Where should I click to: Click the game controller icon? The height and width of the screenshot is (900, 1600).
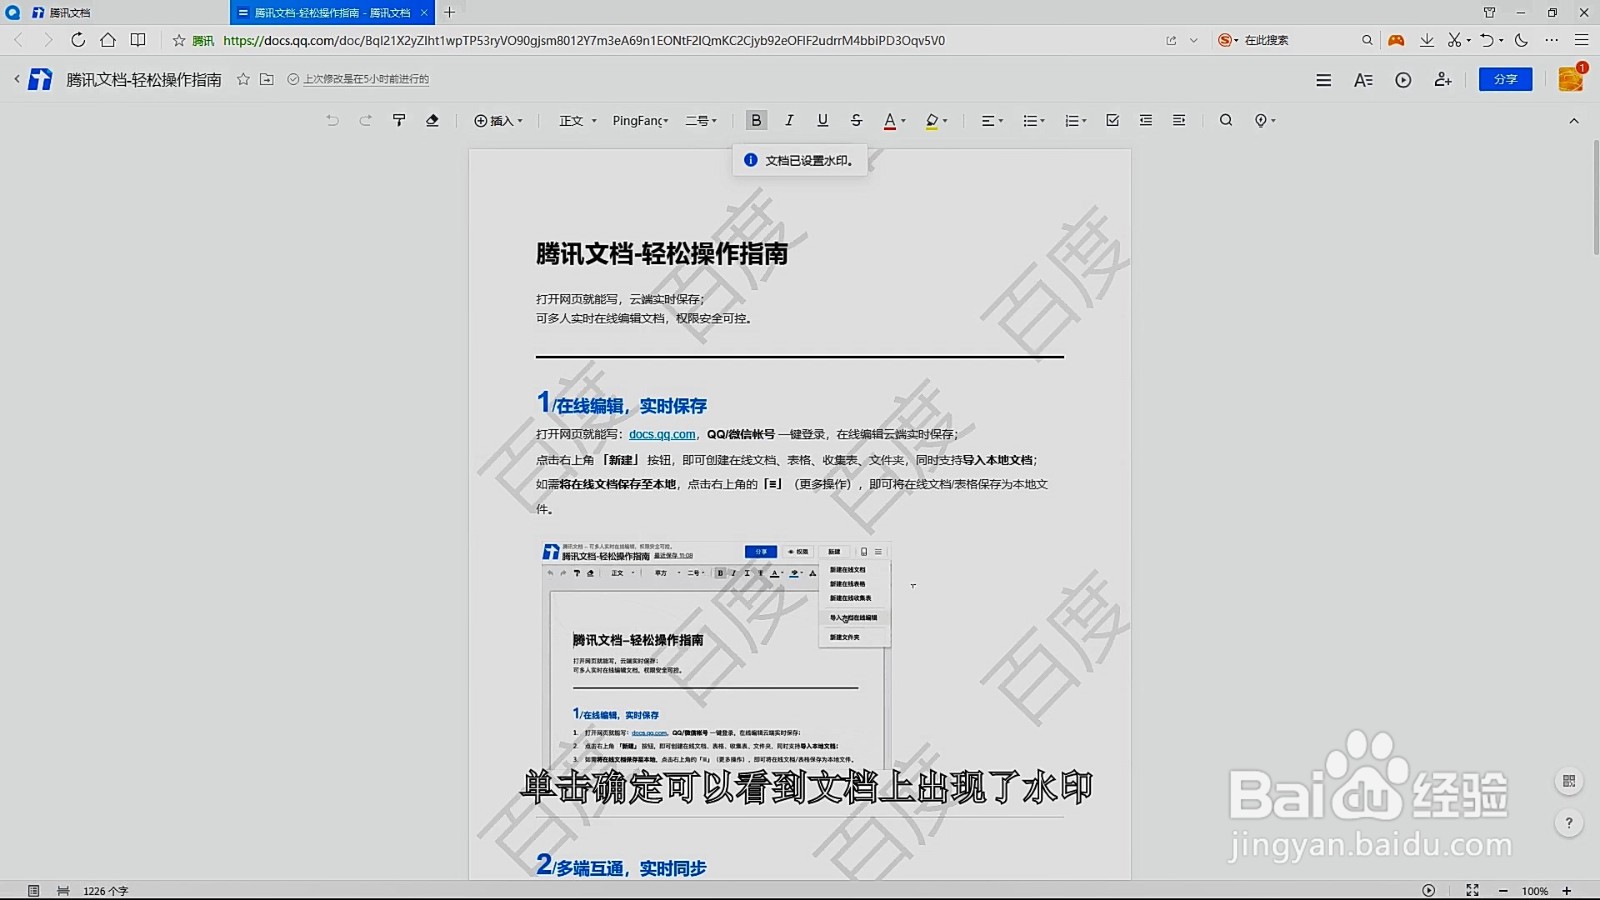(x=1396, y=40)
